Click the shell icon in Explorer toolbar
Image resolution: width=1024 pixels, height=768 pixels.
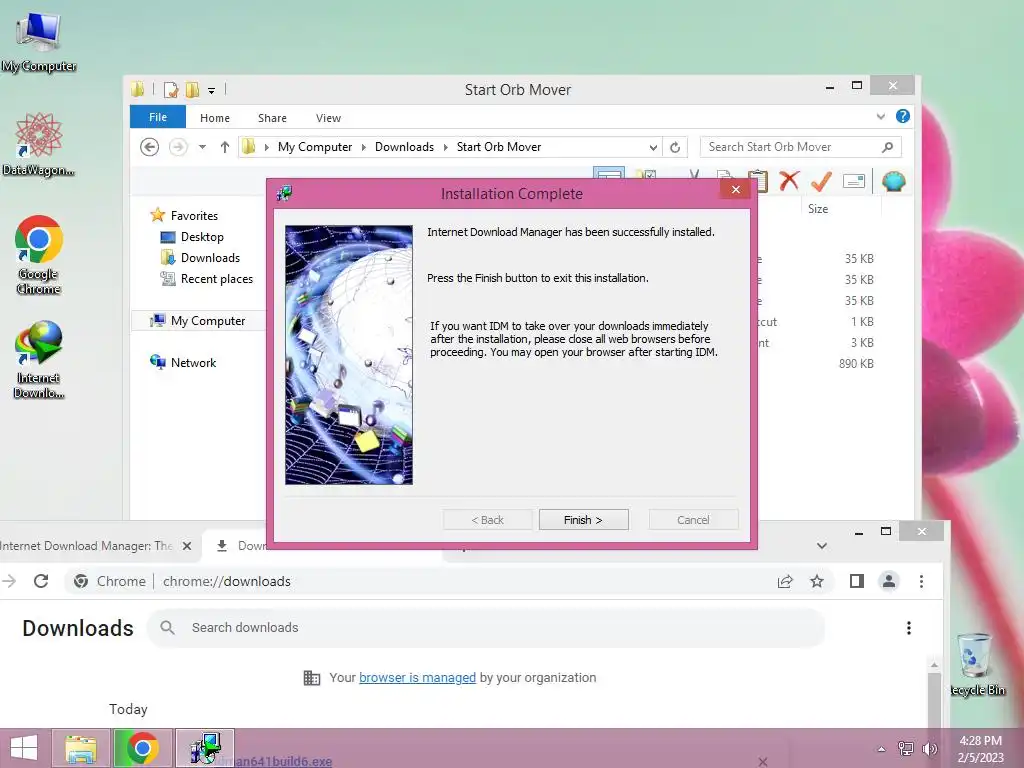pyautogui.click(x=893, y=181)
